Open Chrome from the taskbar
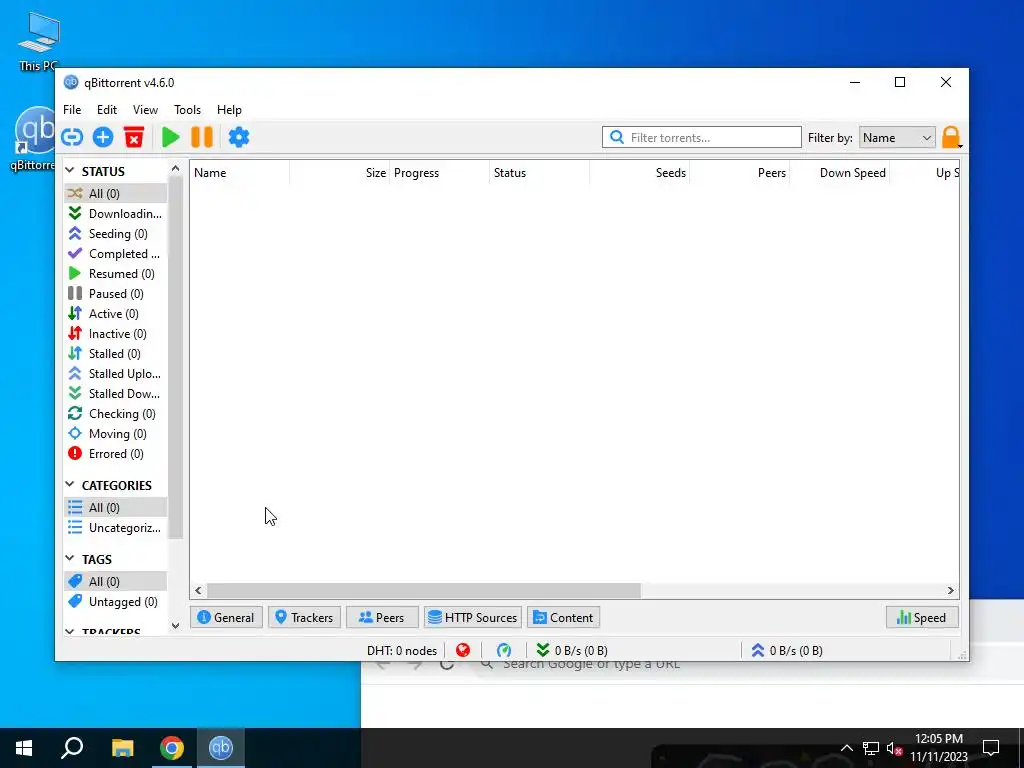Viewport: 1024px width, 768px height. (172, 748)
